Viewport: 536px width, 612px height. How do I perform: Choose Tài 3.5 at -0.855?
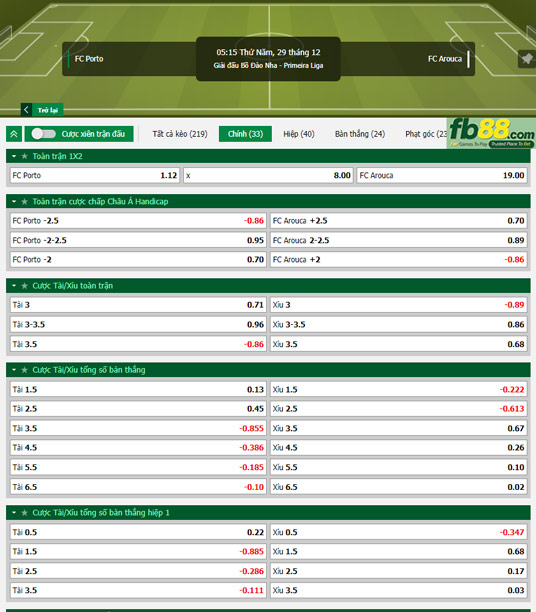[x=138, y=428]
